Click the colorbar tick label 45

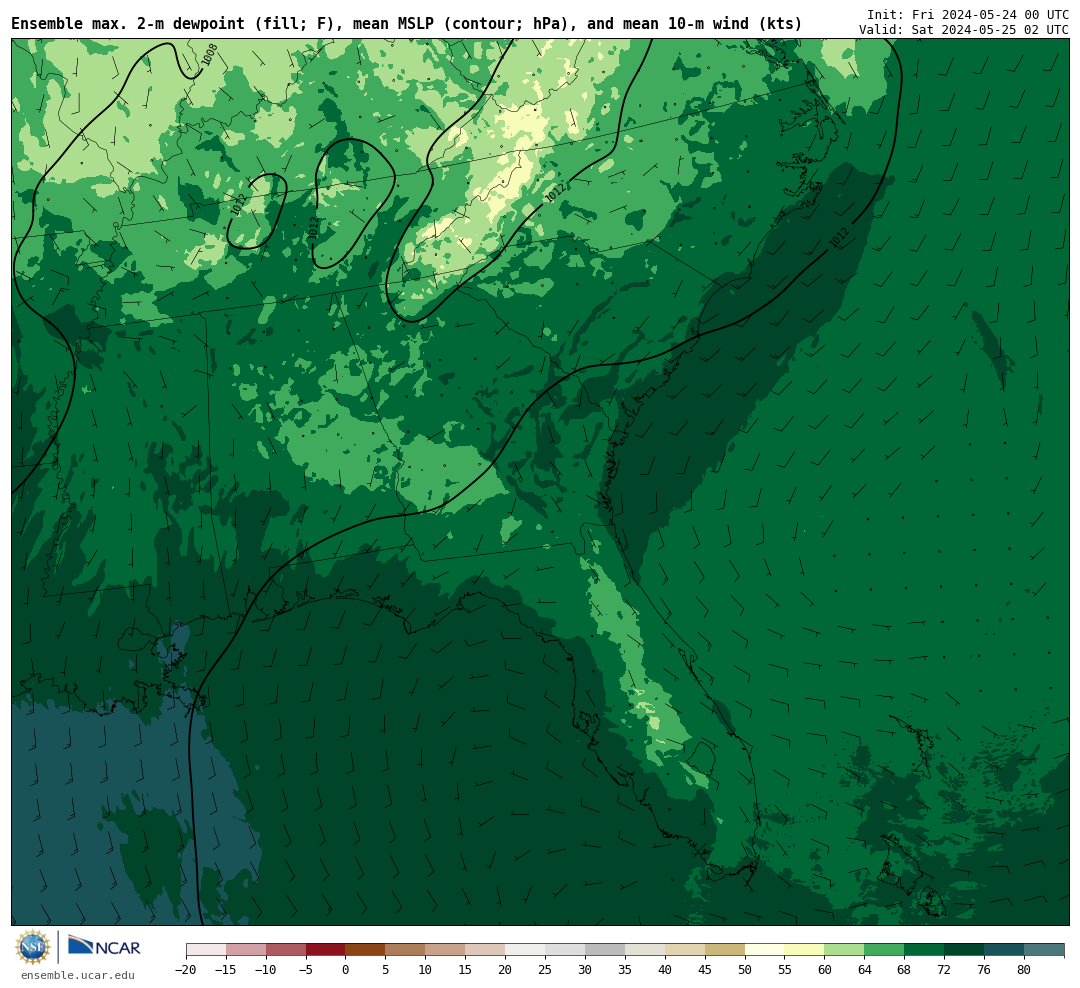pyautogui.click(x=705, y=969)
